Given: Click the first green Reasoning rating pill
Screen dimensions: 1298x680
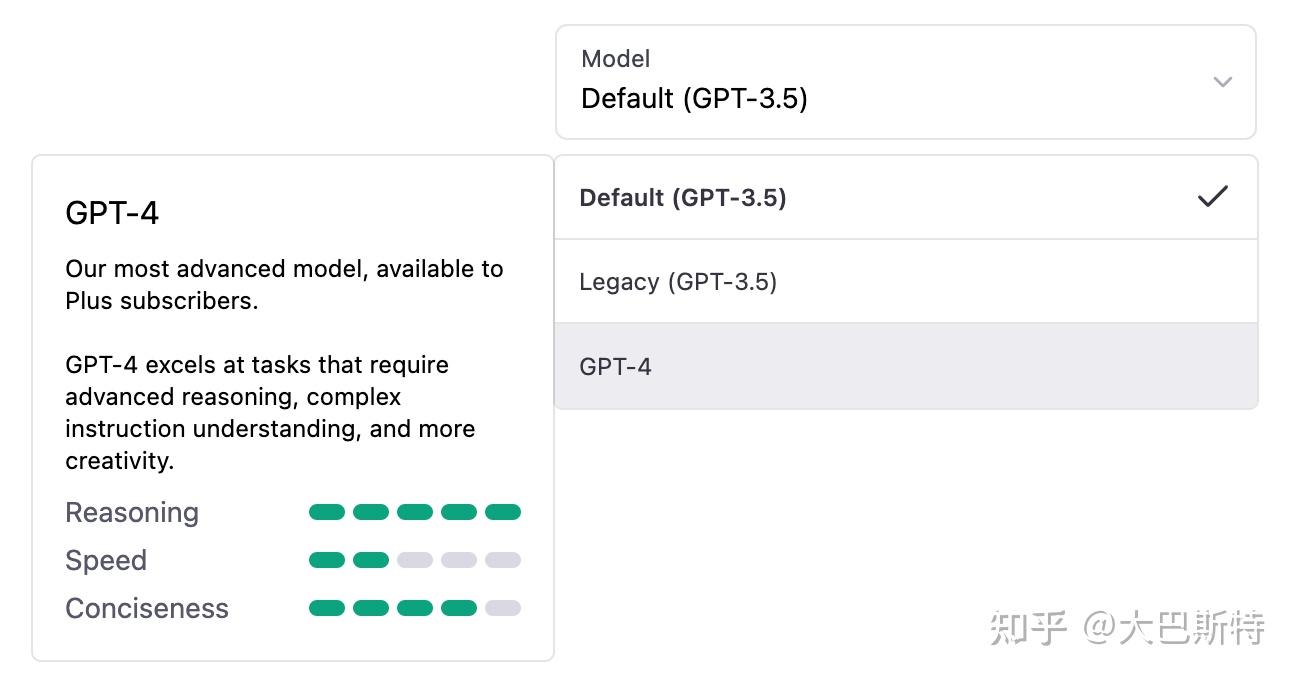Looking at the screenshot, I should tap(327, 512).
